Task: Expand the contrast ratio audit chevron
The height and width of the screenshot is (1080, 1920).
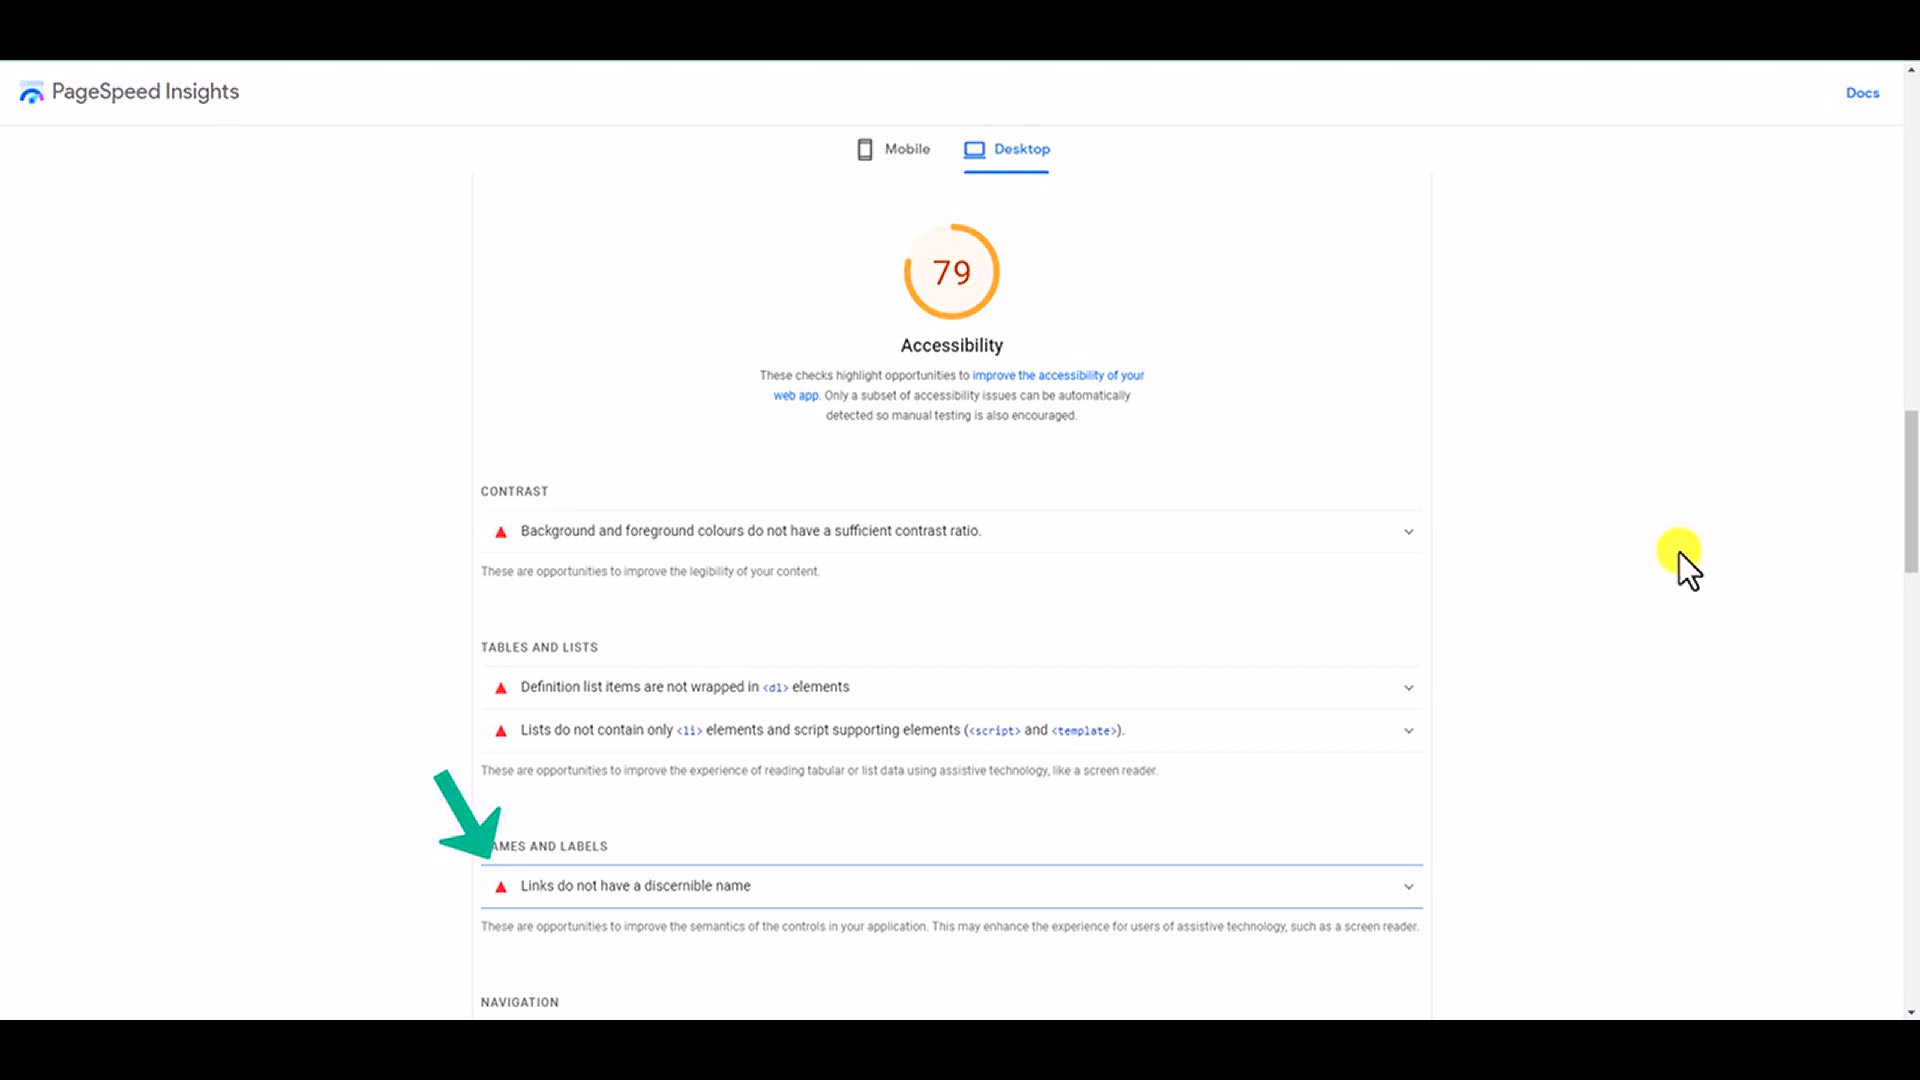Action: coord(1408,532)
